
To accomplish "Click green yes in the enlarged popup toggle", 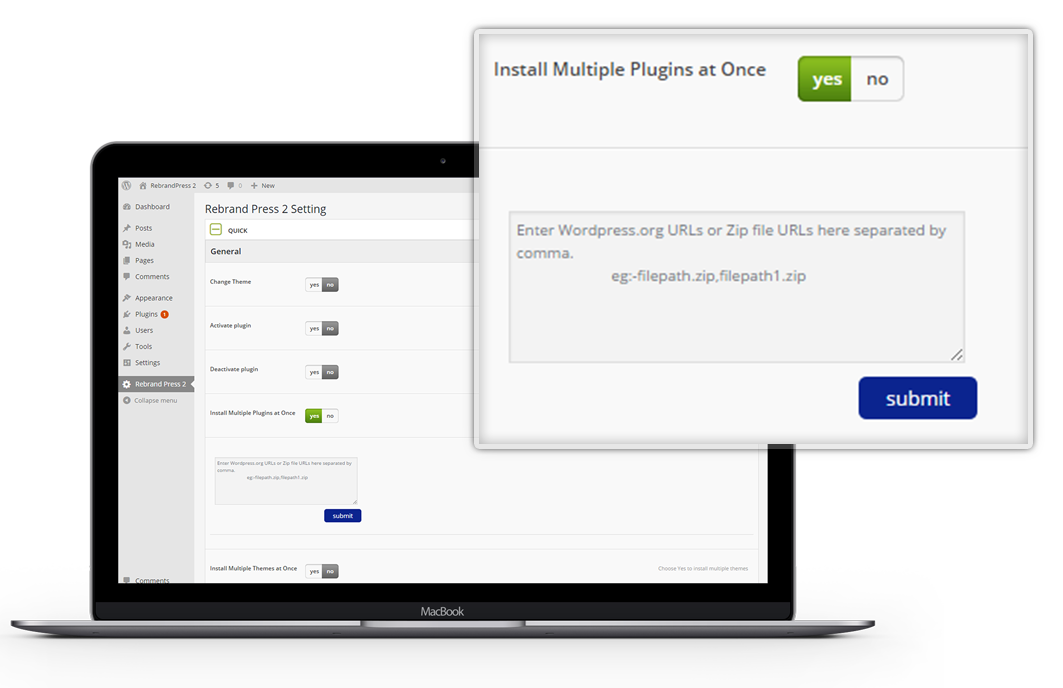I will tap(825, 79).
